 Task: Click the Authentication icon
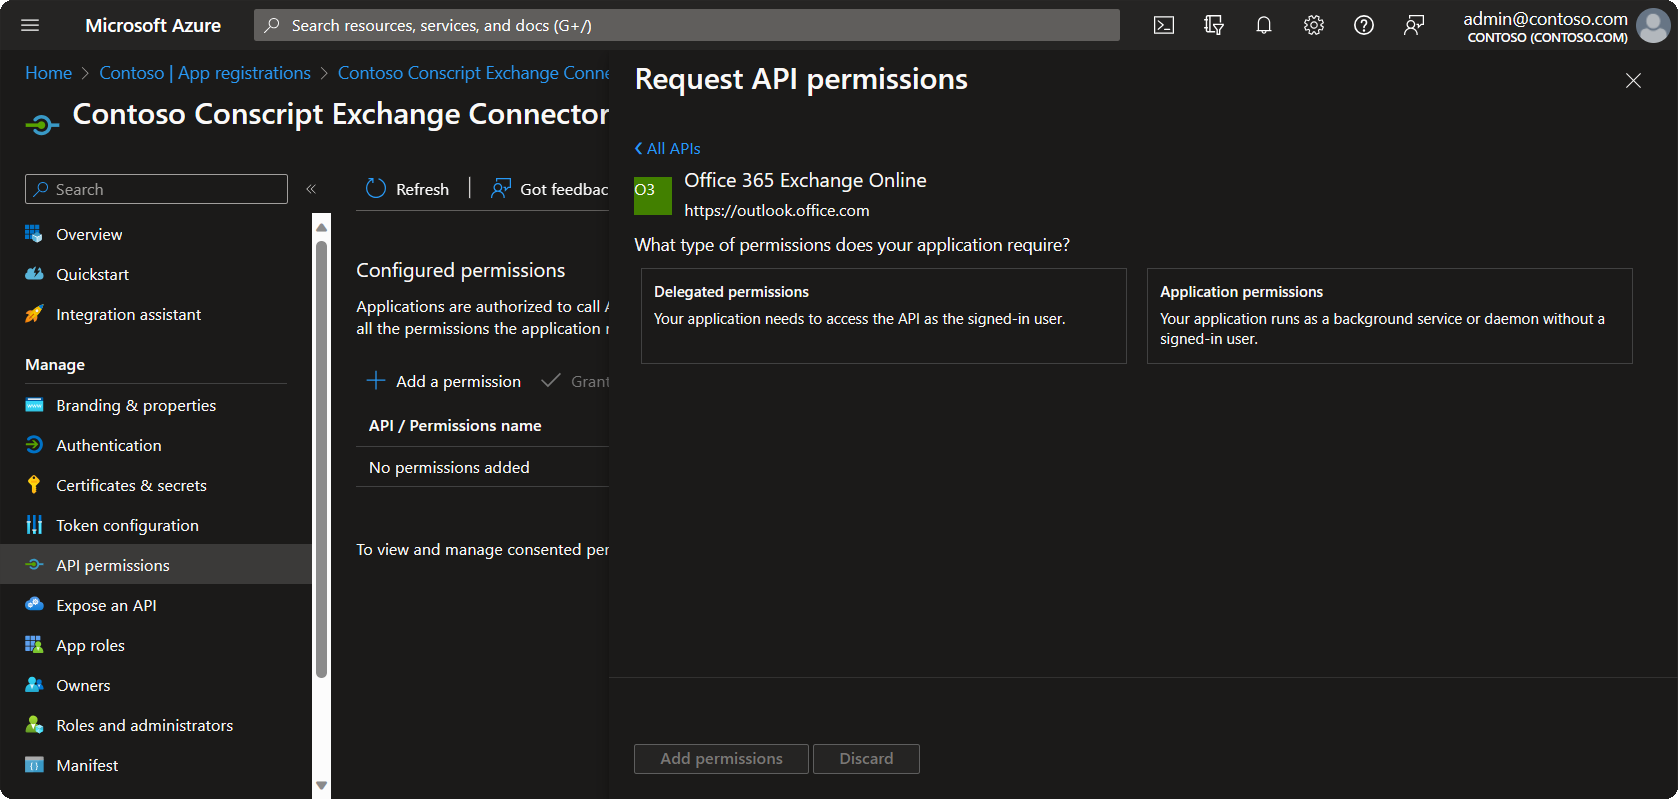(34, 445)
